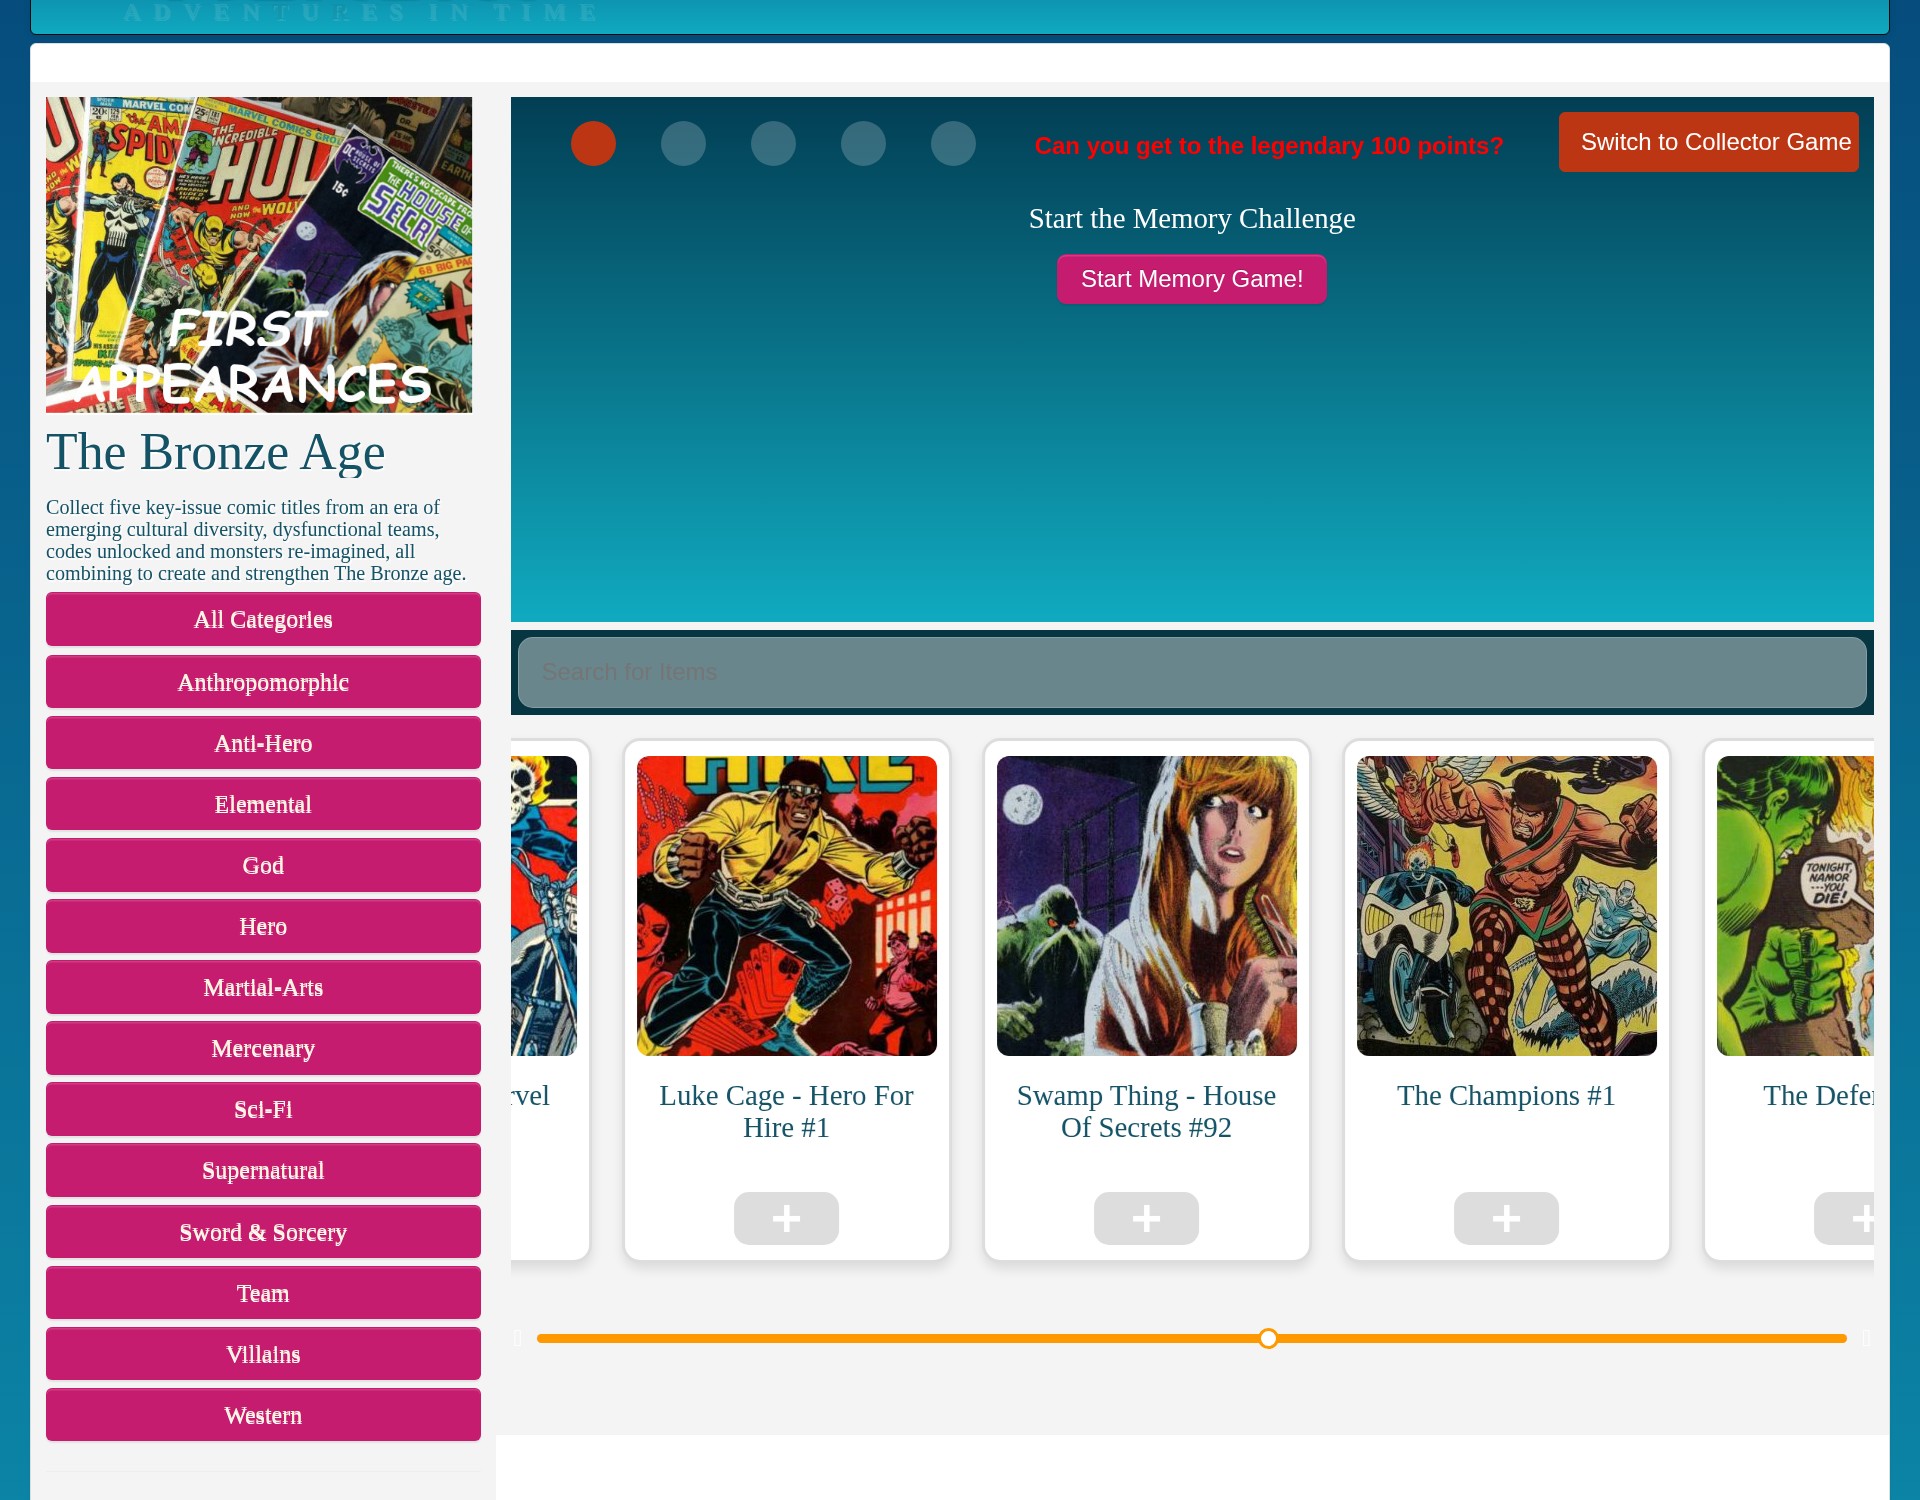Filter by Martial-Arts category
This screenshot has width=1920, height=1500.
(x=263, y=987)
